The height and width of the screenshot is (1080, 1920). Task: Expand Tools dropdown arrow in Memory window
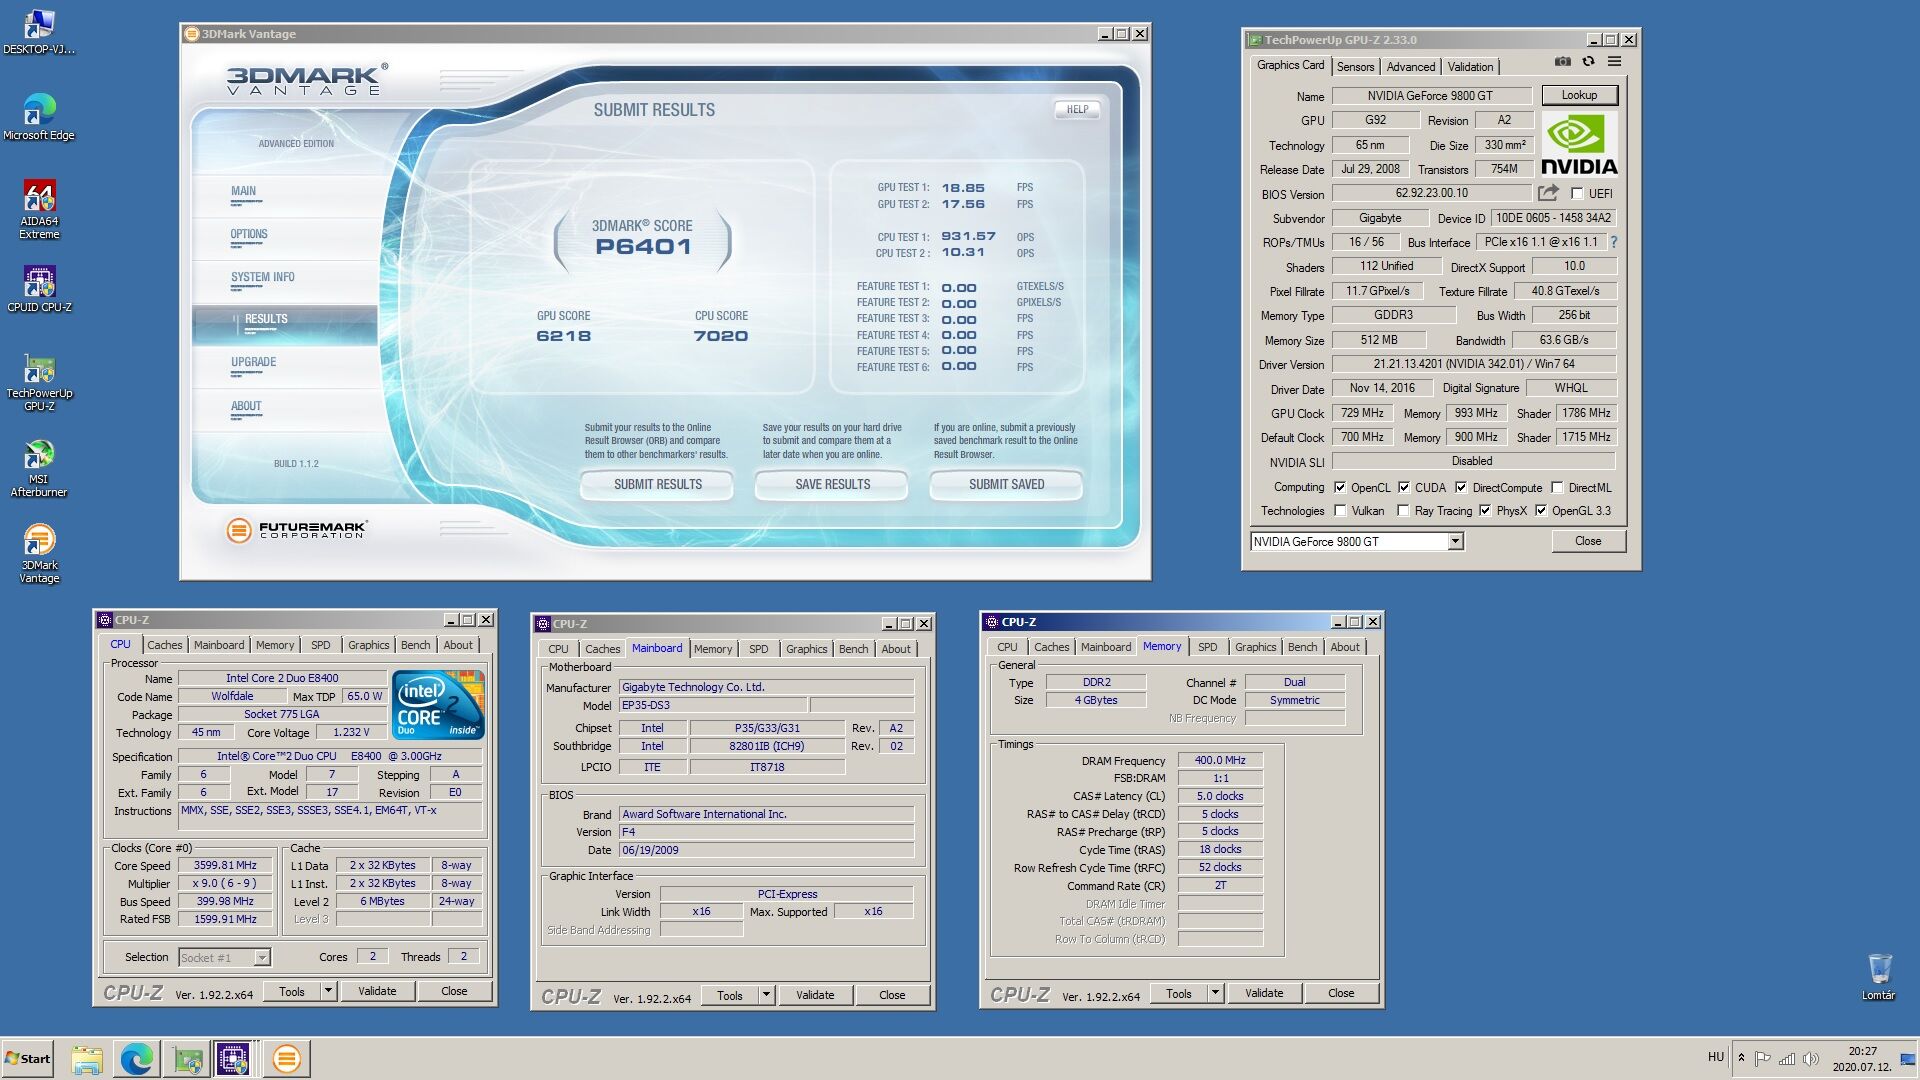(x=1215, y=993)
